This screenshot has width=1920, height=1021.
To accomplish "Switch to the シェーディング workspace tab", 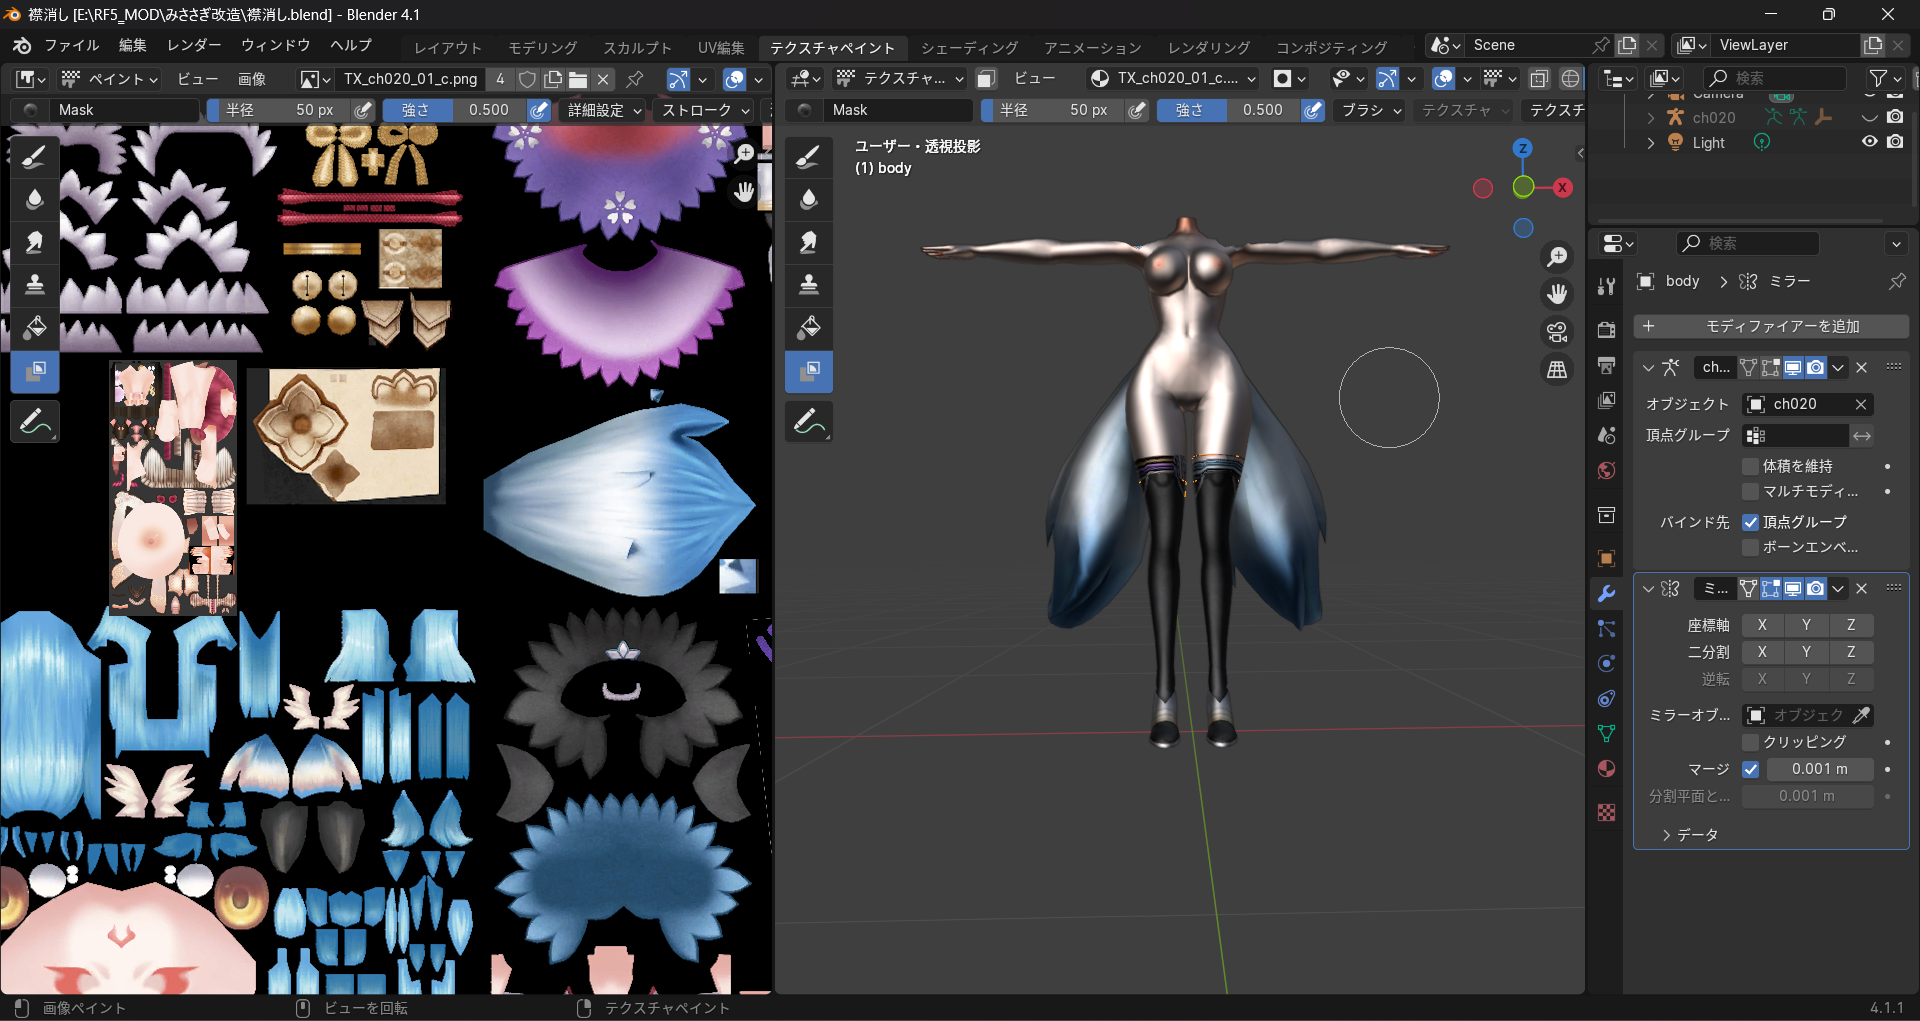I will [969, 47].
